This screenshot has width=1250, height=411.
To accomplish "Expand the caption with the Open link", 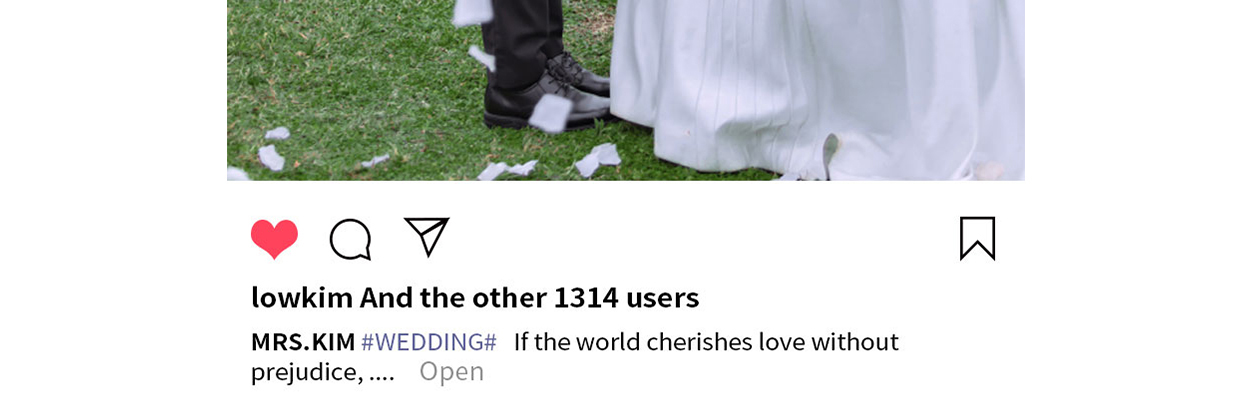I will 451,372.
